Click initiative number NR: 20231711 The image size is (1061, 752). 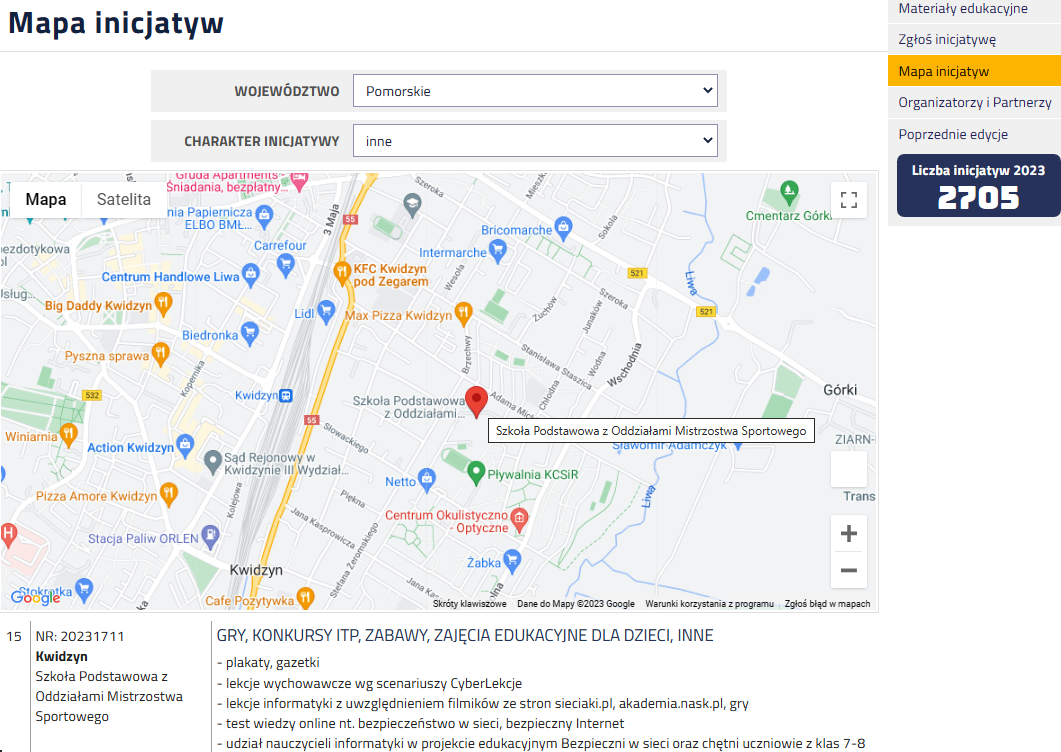tap(80, 636)
